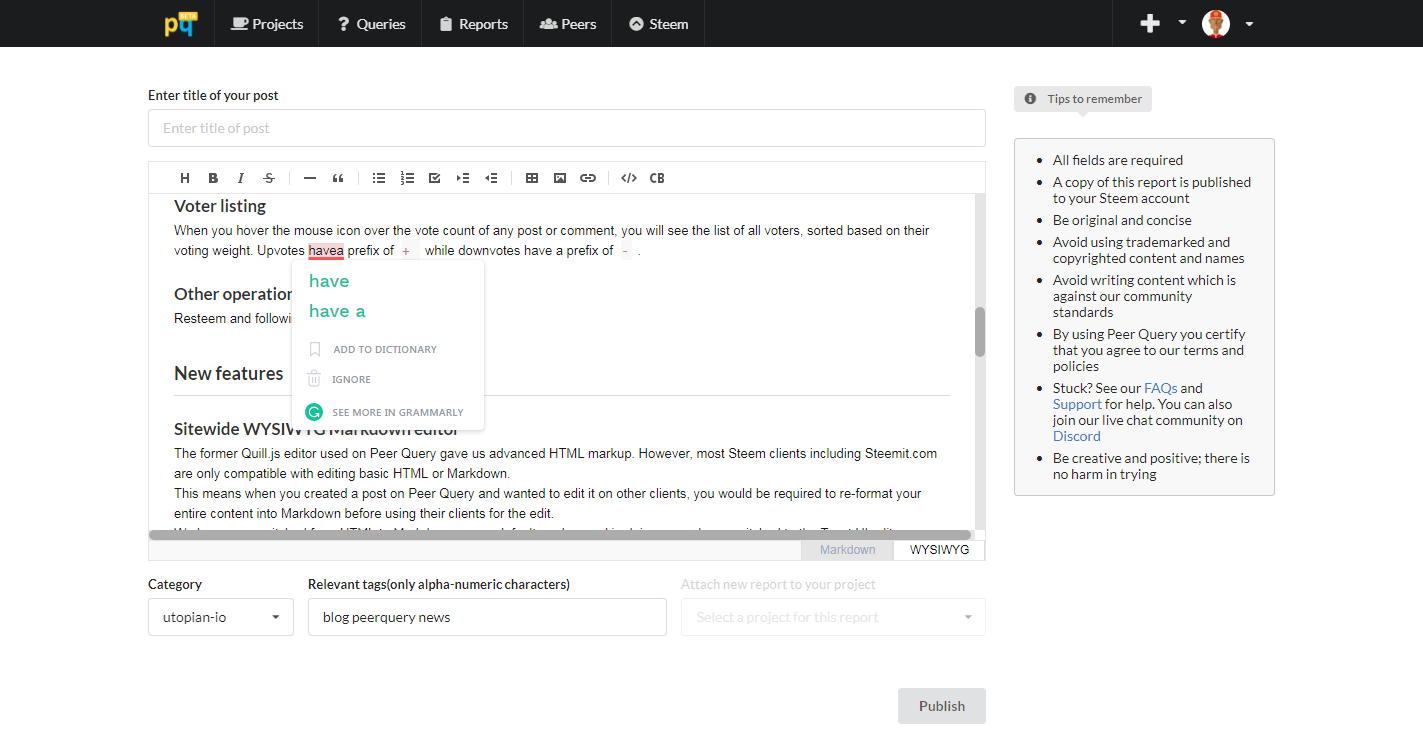
Task: Switch editor to WYSIWYG mode
Action: click(x=939, y=550)
